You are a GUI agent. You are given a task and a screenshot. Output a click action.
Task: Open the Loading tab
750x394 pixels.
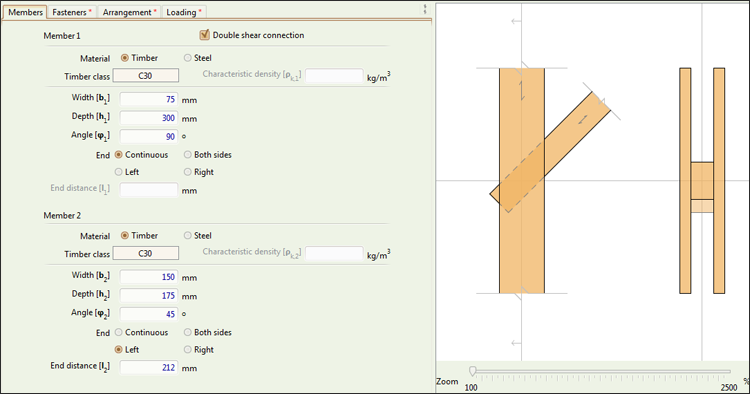click(x=184, y=12)
